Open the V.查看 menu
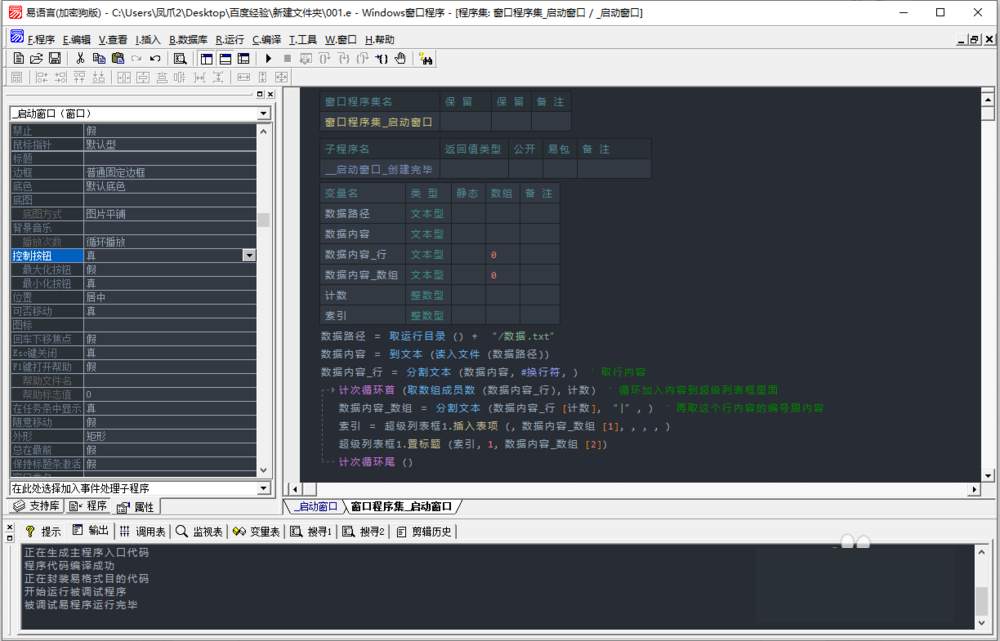 point(113,40)
